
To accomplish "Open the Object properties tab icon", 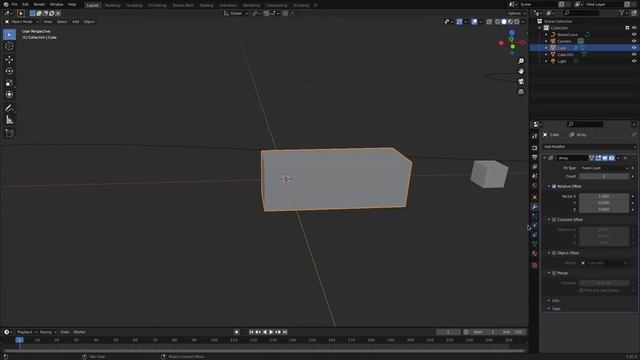I will pyautogui.click(x=535, y=197).
